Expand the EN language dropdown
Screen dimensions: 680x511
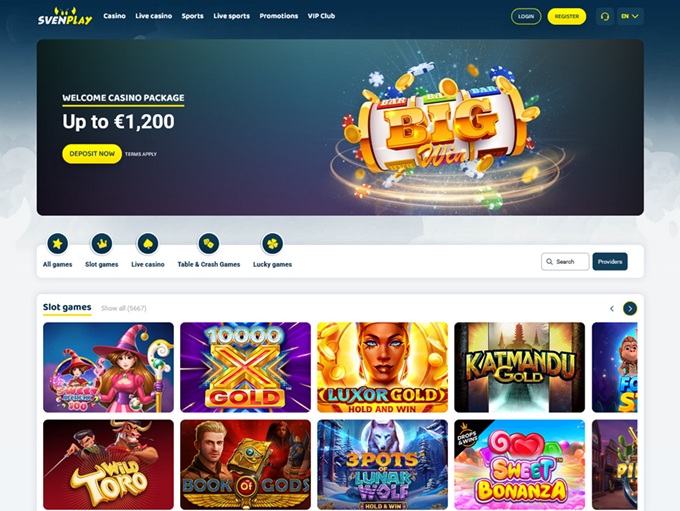tap(630, 16)
